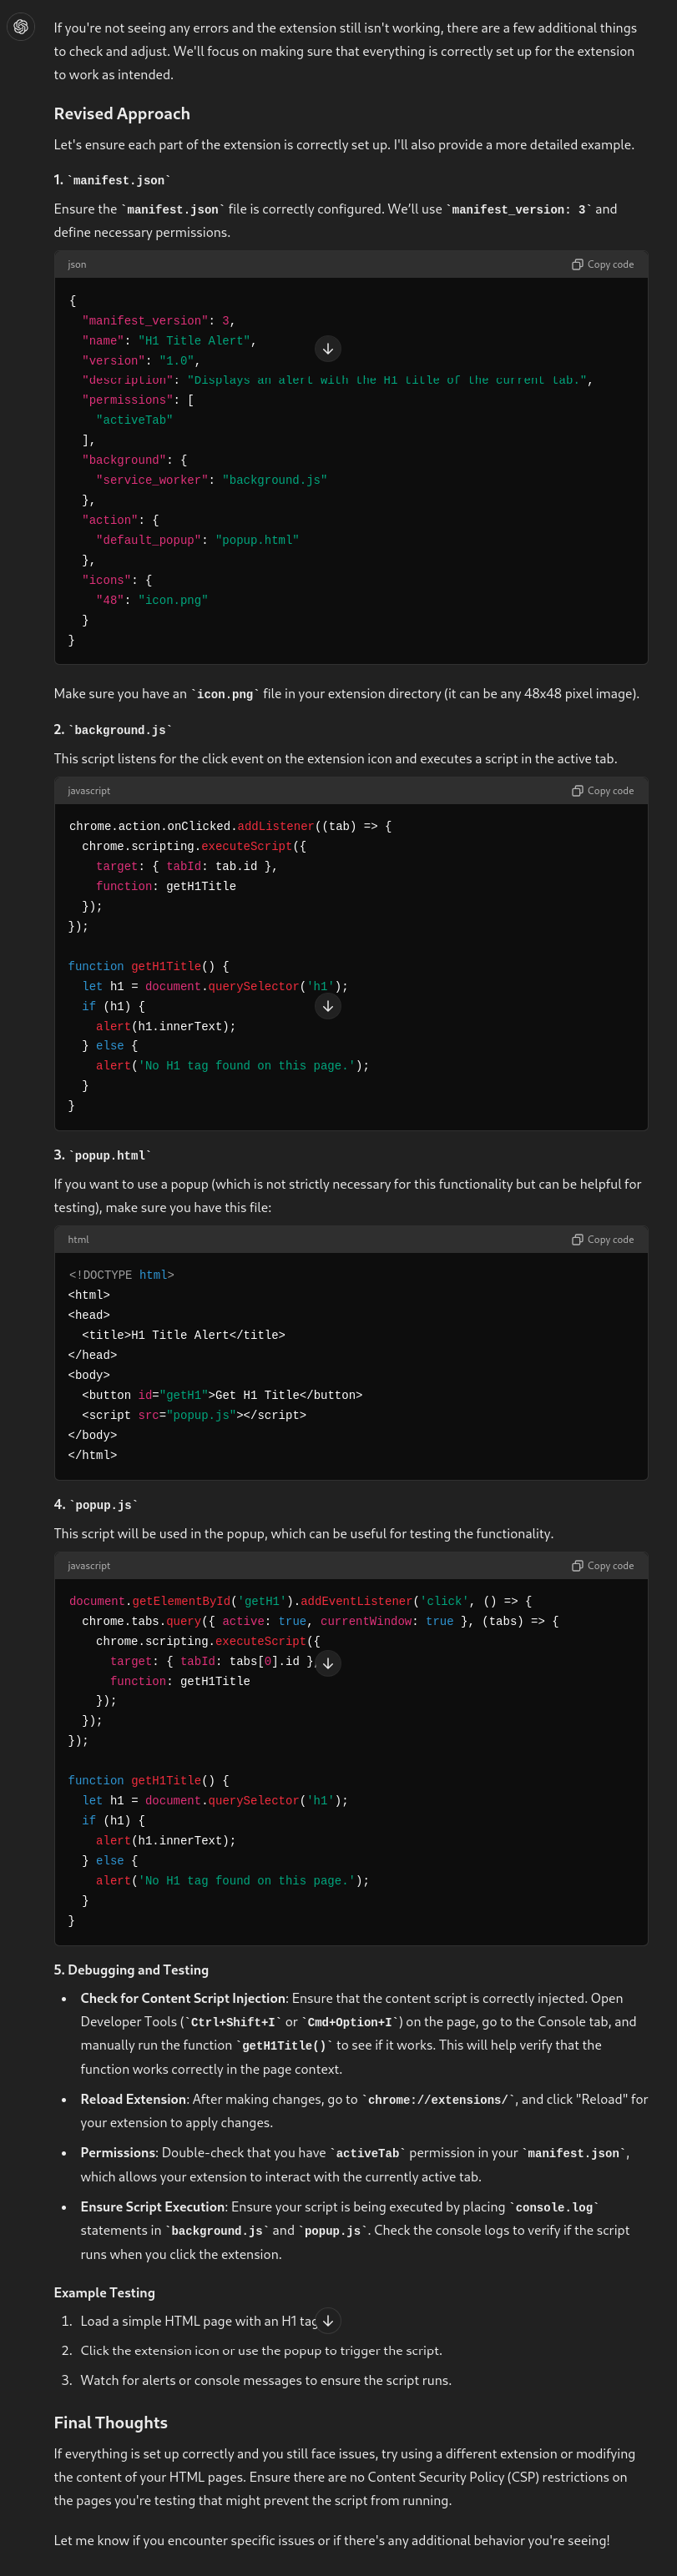Click the 'Ensure Script Execution' bullet title

point(152,2207)
